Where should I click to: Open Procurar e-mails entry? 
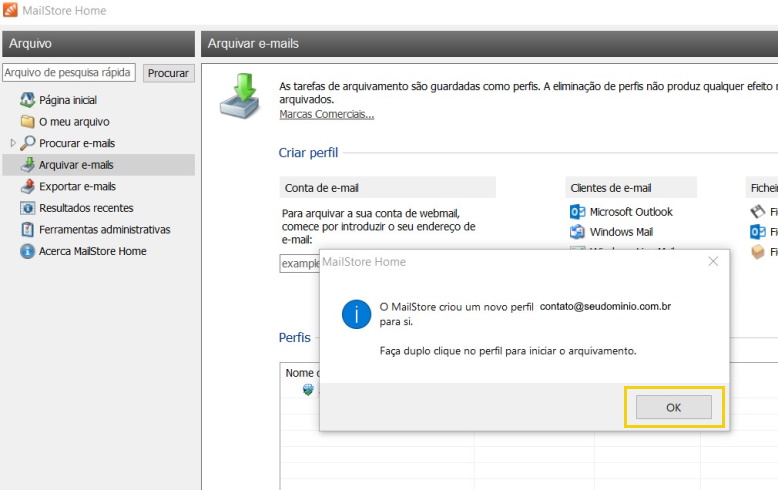click(77, 143)
